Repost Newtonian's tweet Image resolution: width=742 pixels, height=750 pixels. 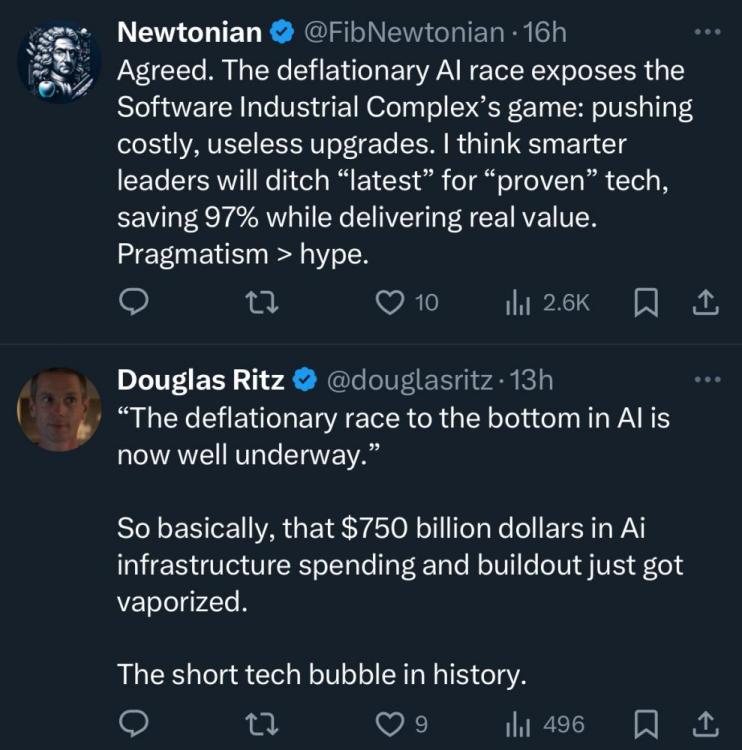click(261, 301)
